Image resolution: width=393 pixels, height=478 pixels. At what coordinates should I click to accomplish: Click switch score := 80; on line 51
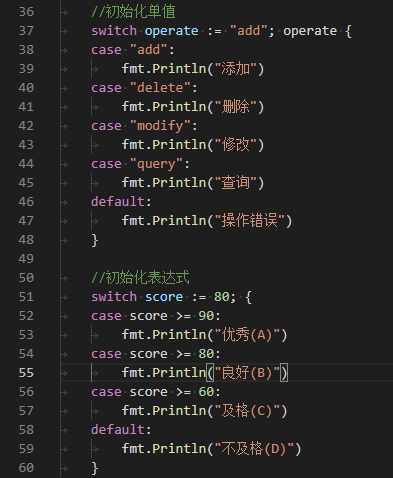164,297
